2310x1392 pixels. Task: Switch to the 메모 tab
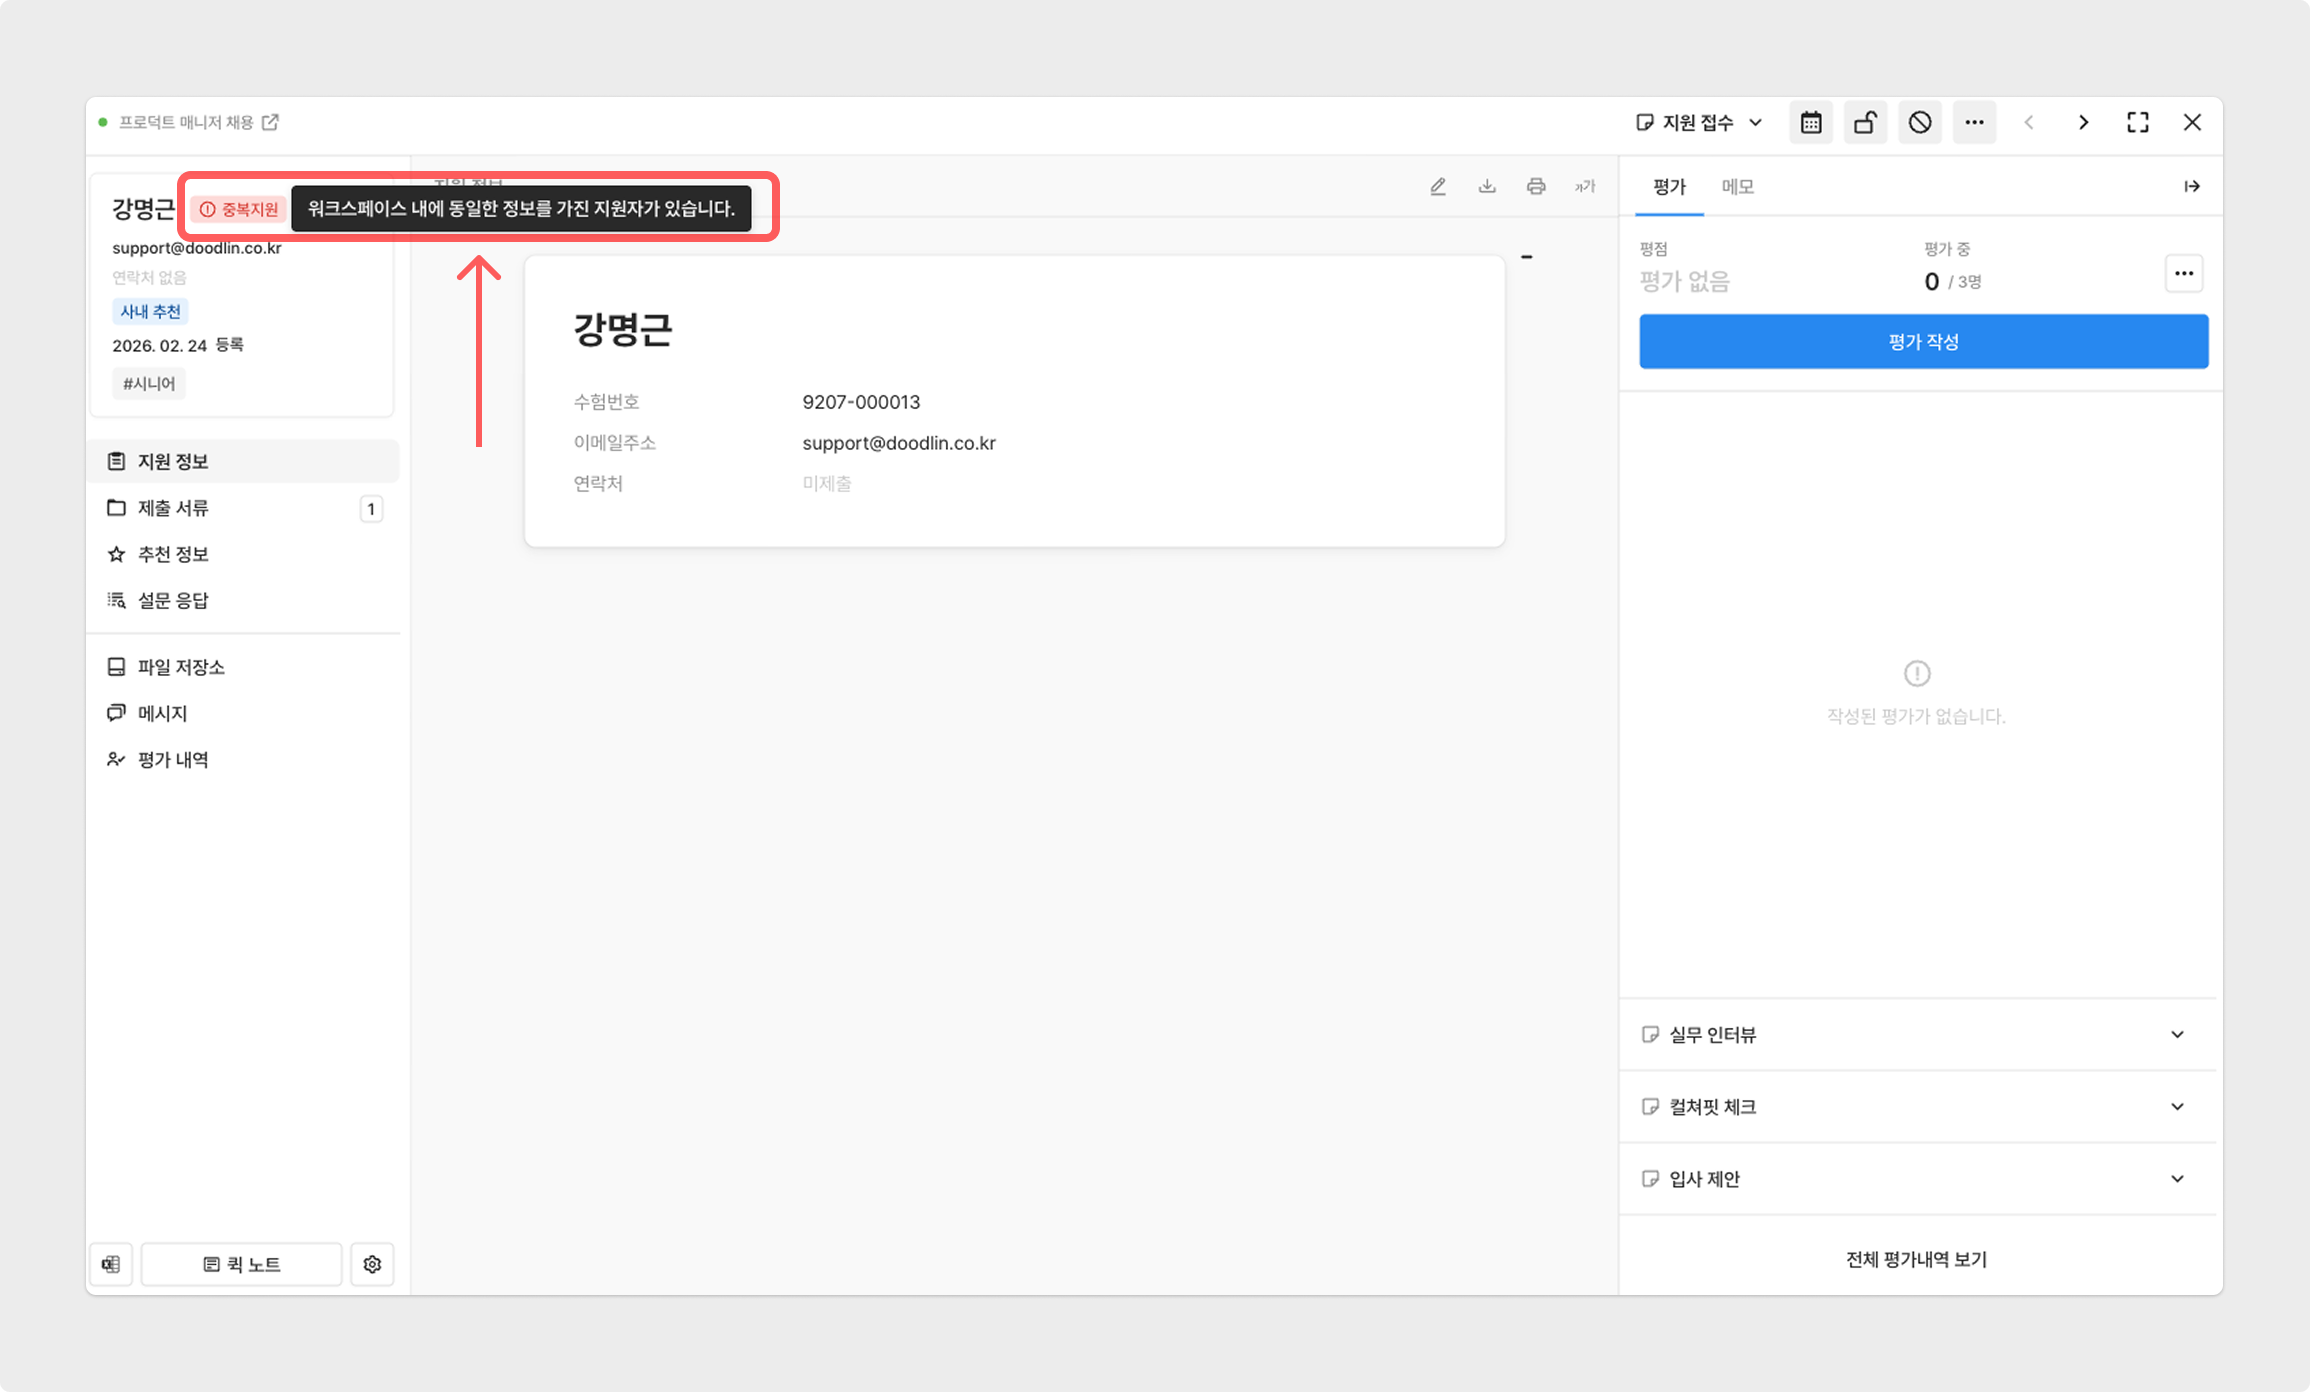1737,187
